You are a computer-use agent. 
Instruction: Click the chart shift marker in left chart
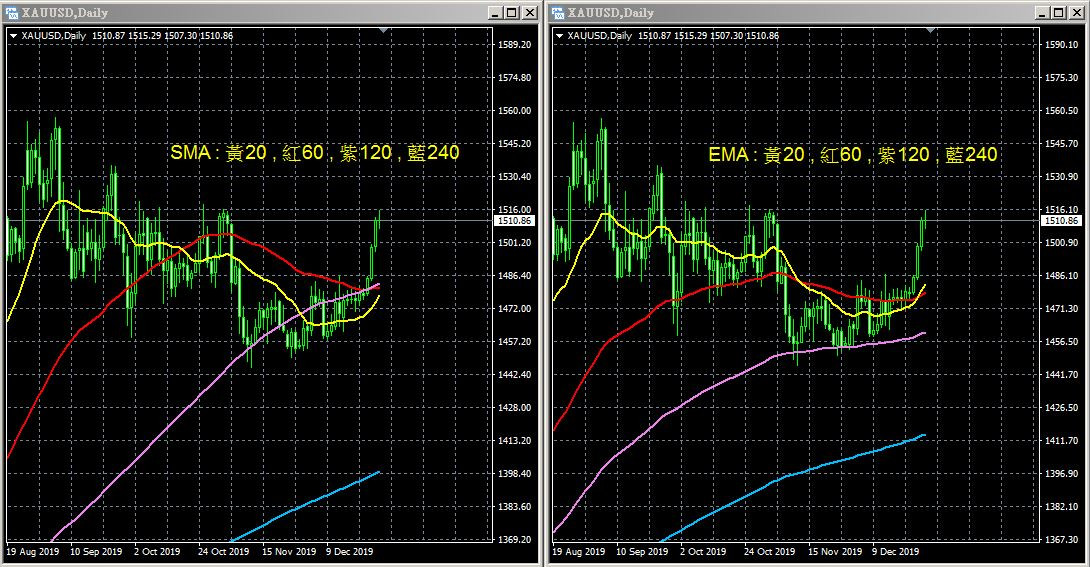point(384,31)
